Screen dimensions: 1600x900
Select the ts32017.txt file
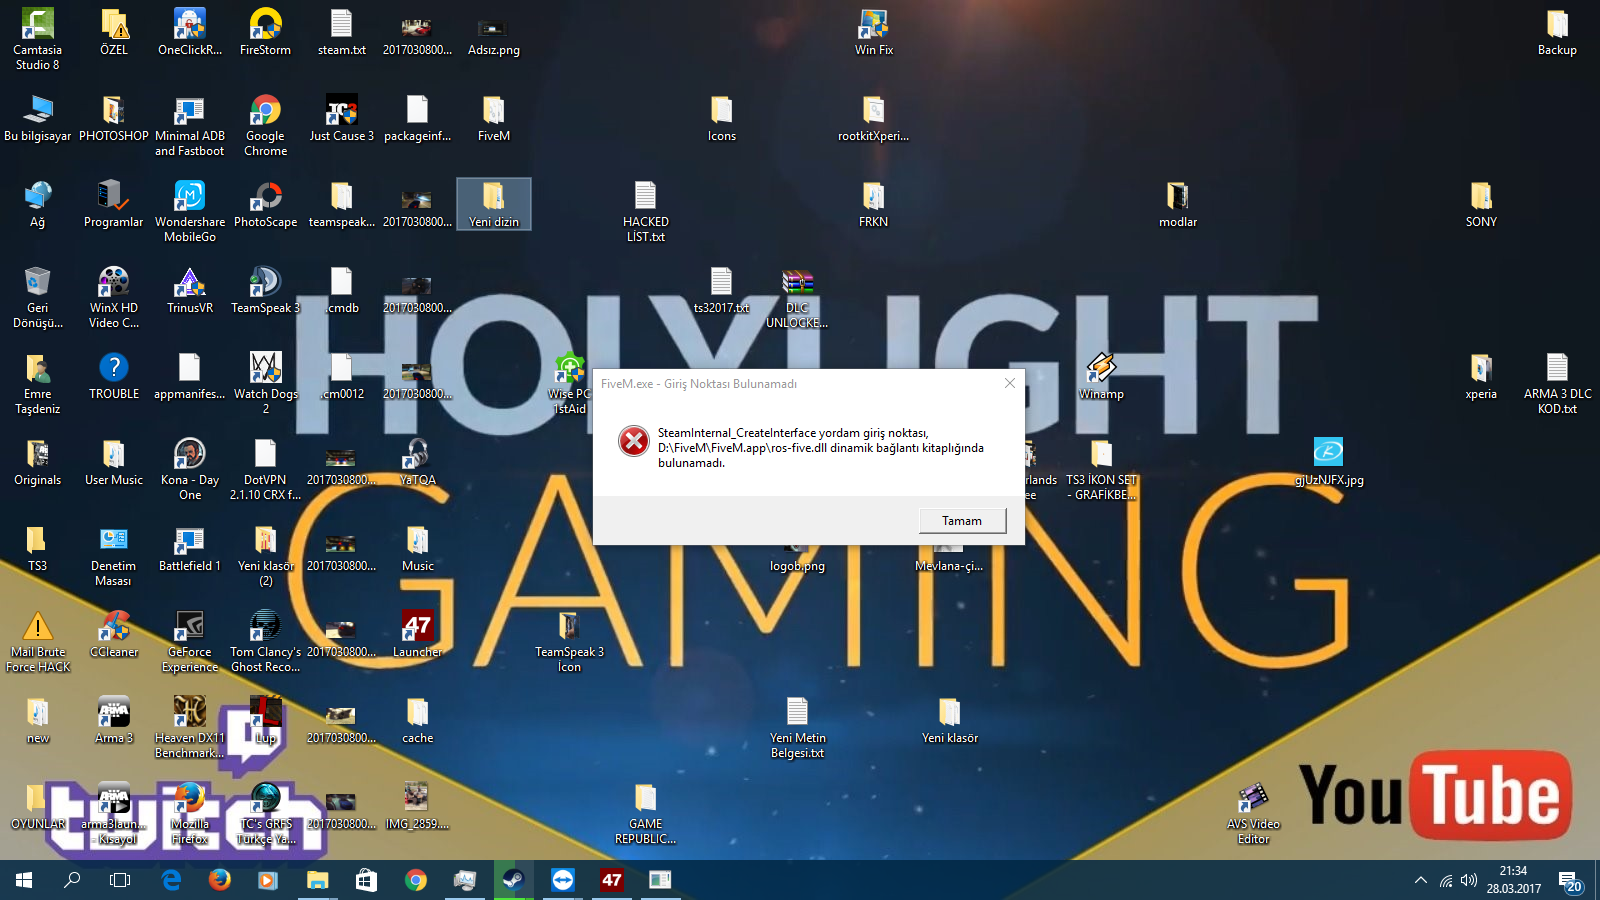(x=721, y=291)
